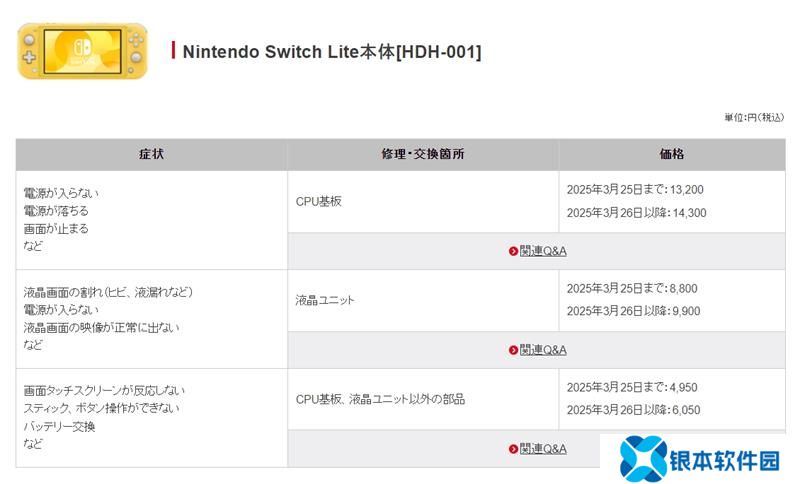Screen dimensions: 800x484
Task: Select the 液晶ユニット repair part cell
Action: [325, 300]
